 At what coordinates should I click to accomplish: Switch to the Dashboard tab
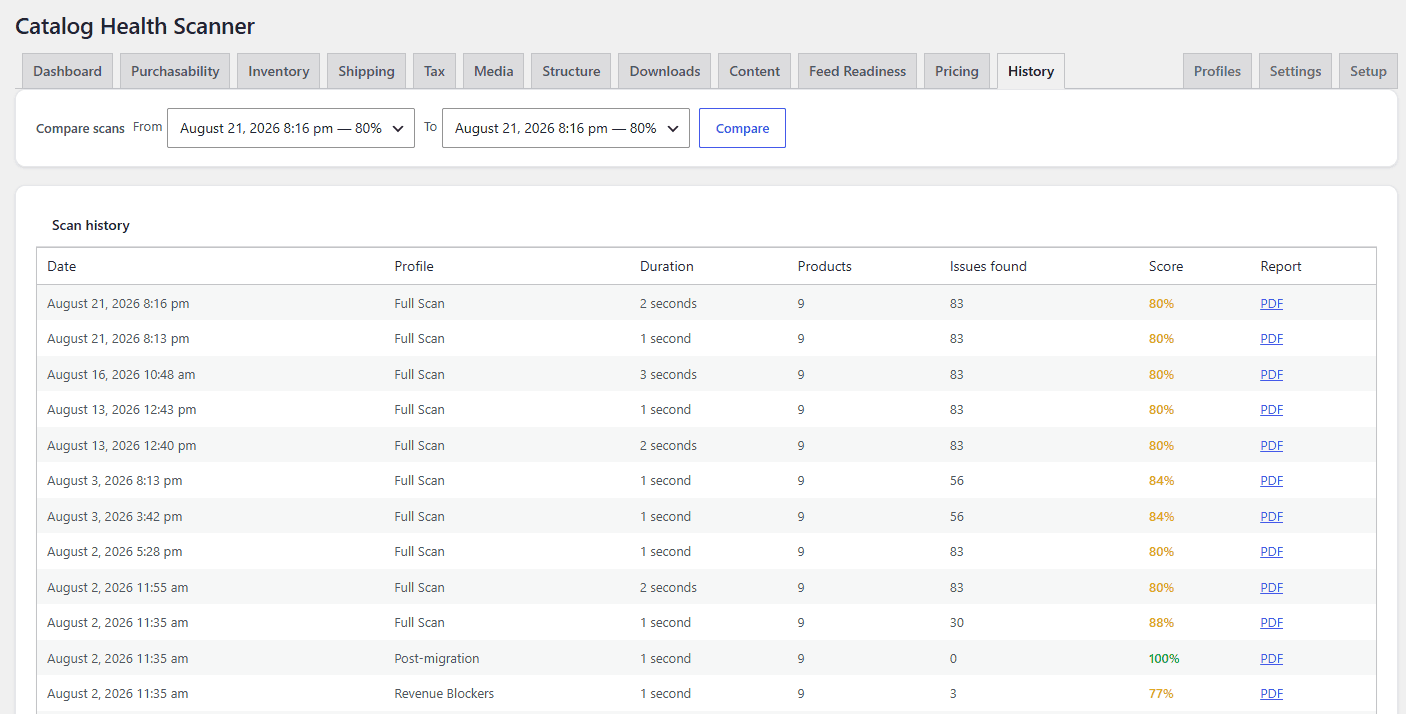tap(67, 71)
